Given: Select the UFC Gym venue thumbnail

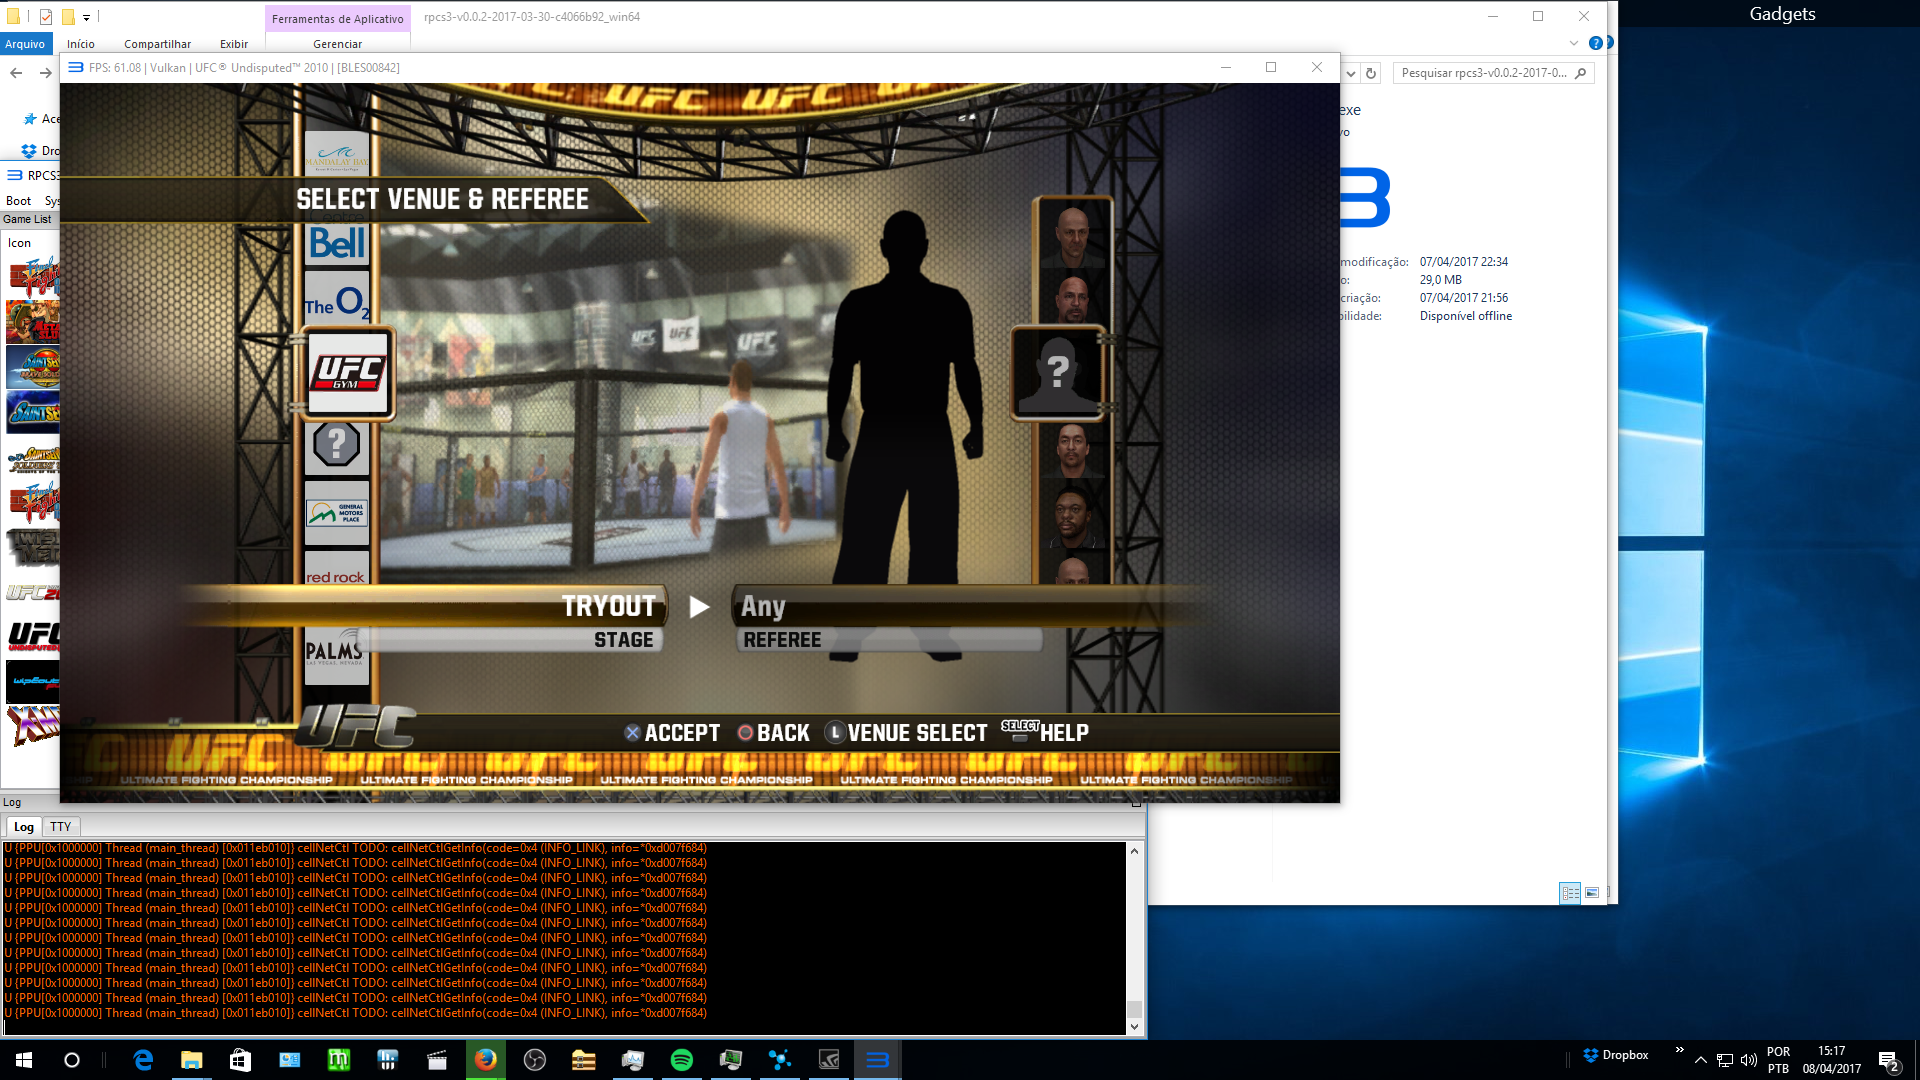Looking at the screenshot, I should point(347,374).
